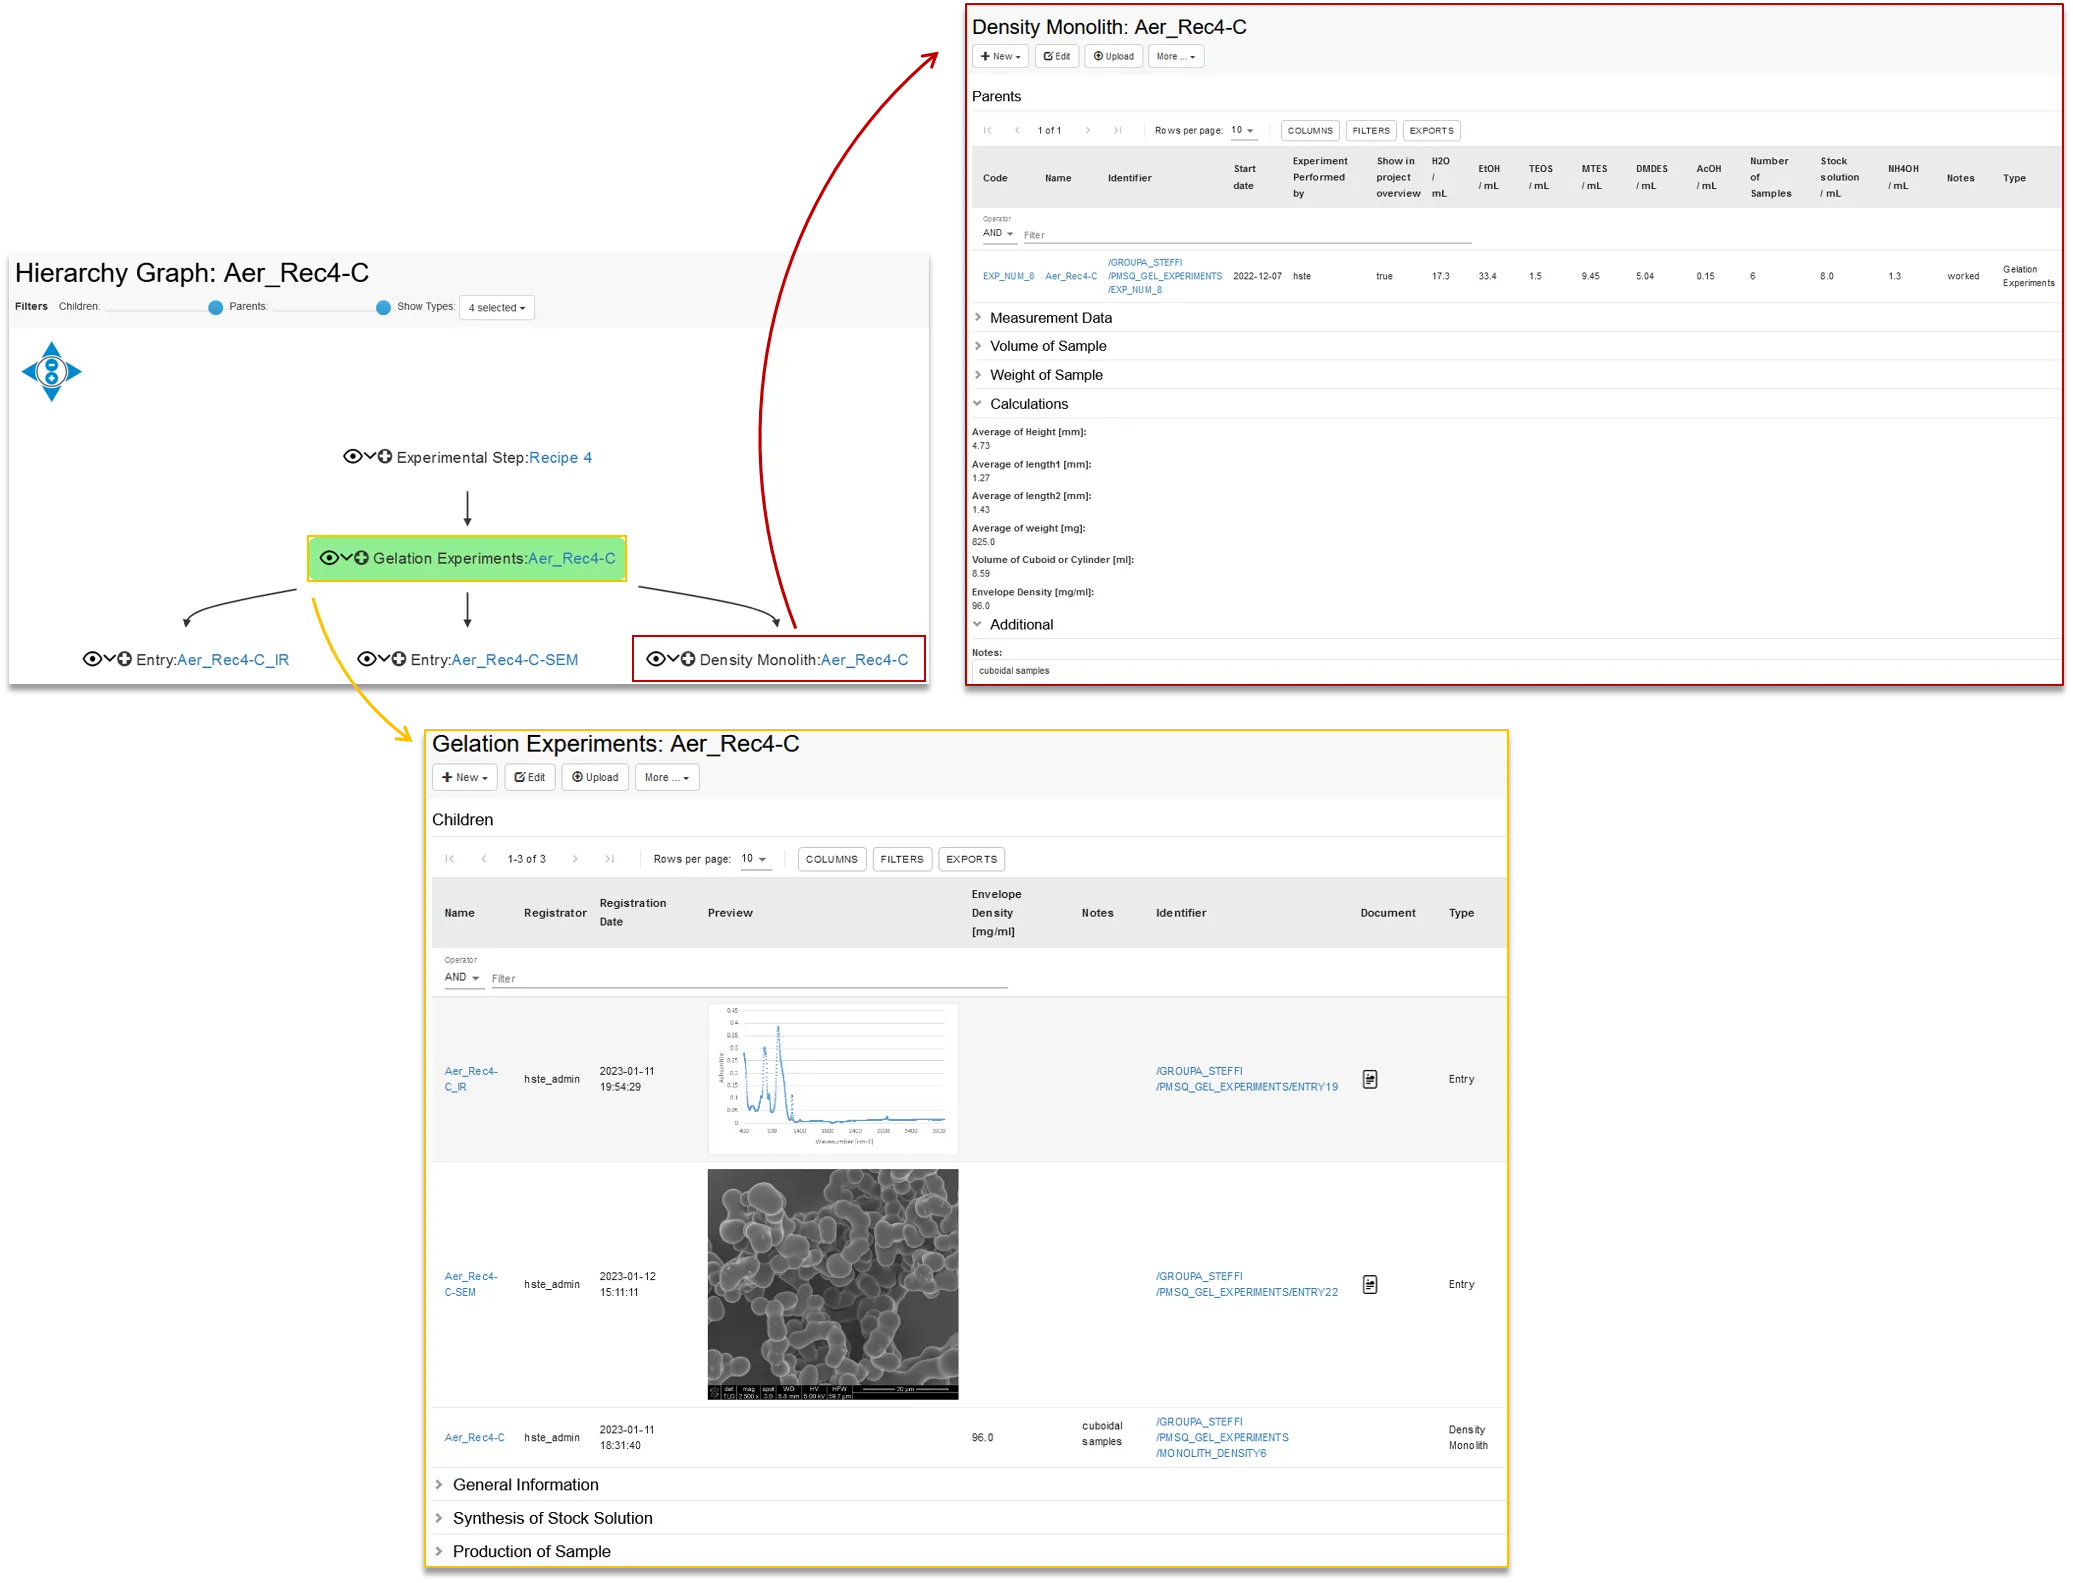Open EXP_NUM_8 code link
Image resolution: width=2073 pixels, height=1583 pixels.
(x=1008, y=276)
